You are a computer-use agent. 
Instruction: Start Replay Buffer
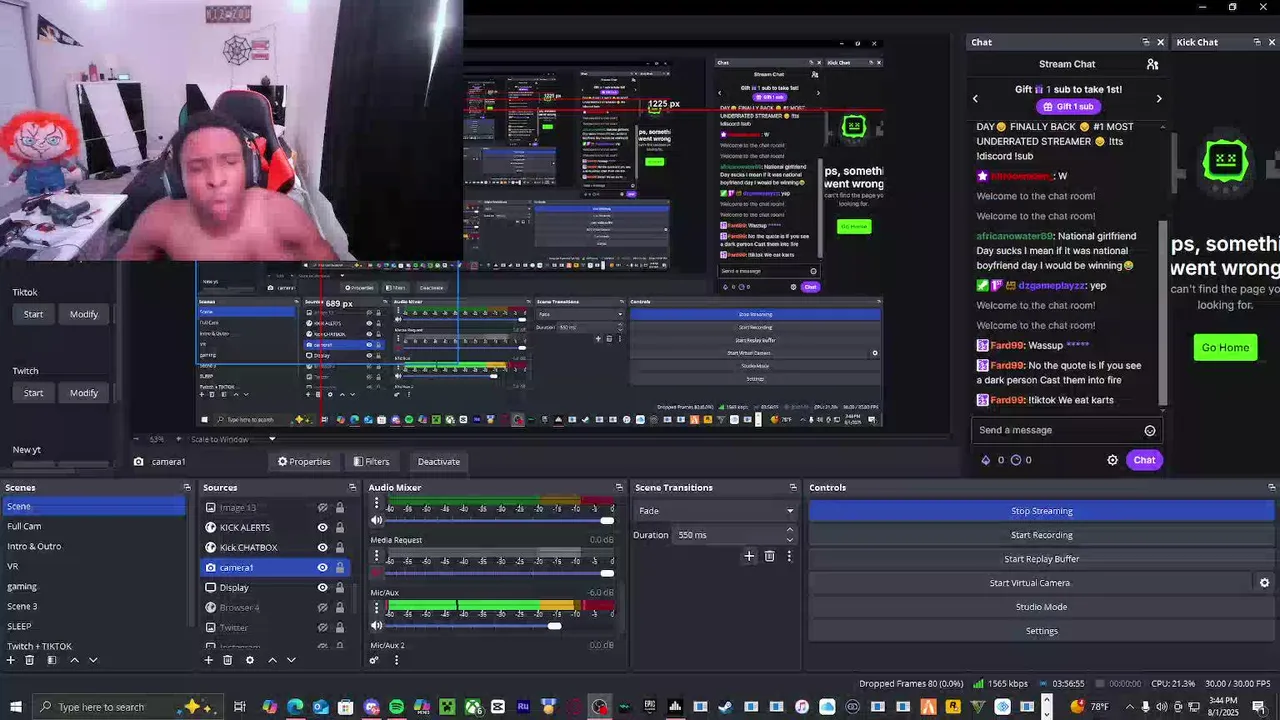1041,559
